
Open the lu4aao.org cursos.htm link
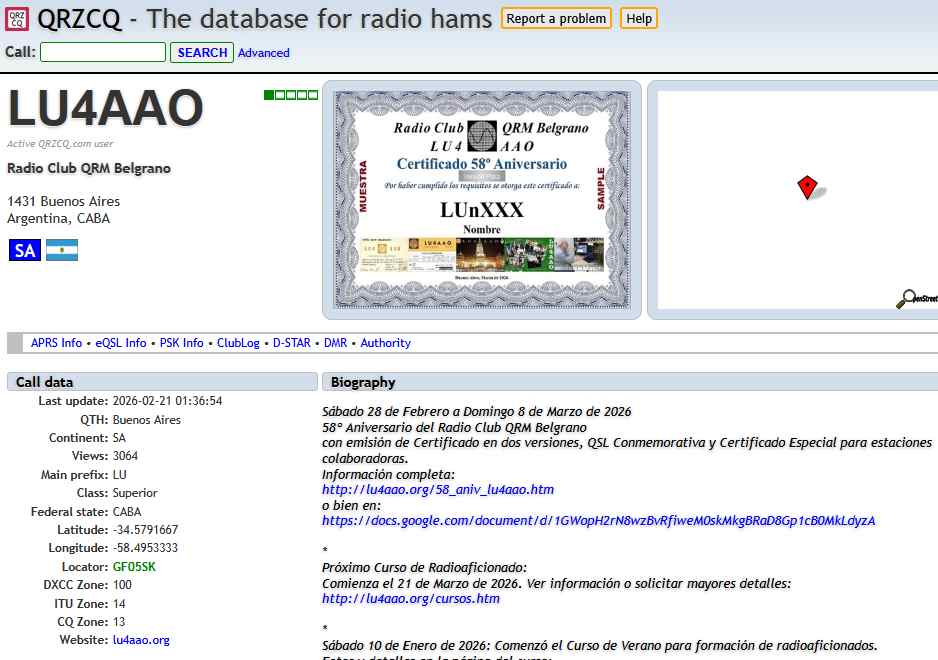point(410,599)
